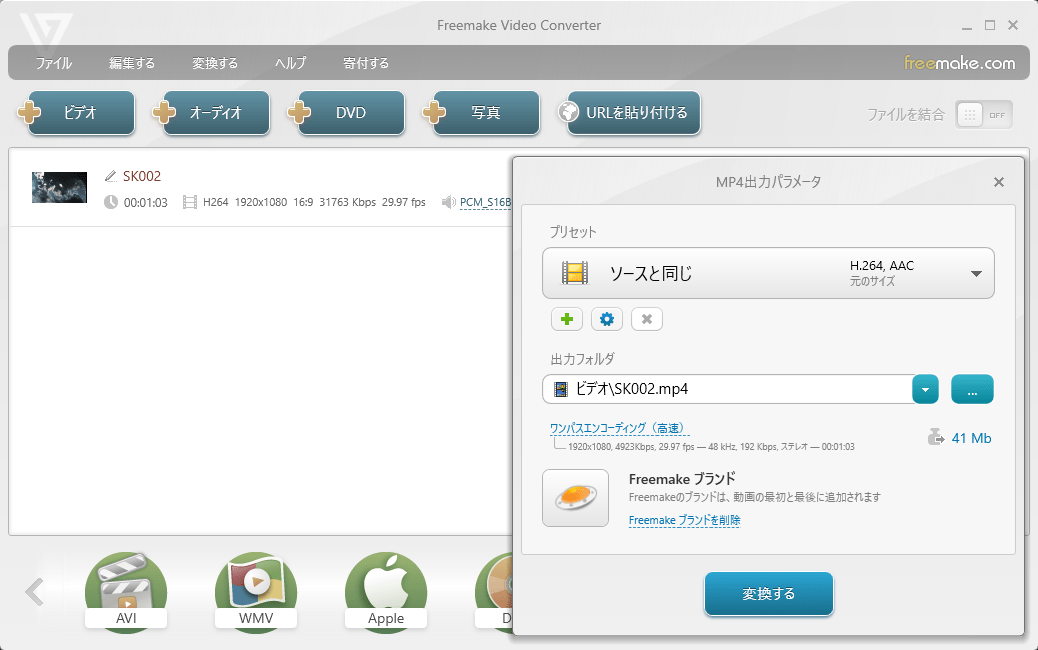Click the SK002 file name
The height and width of the screenshot is (650, 1038).
pyautogui.click(x=142, y=176)
